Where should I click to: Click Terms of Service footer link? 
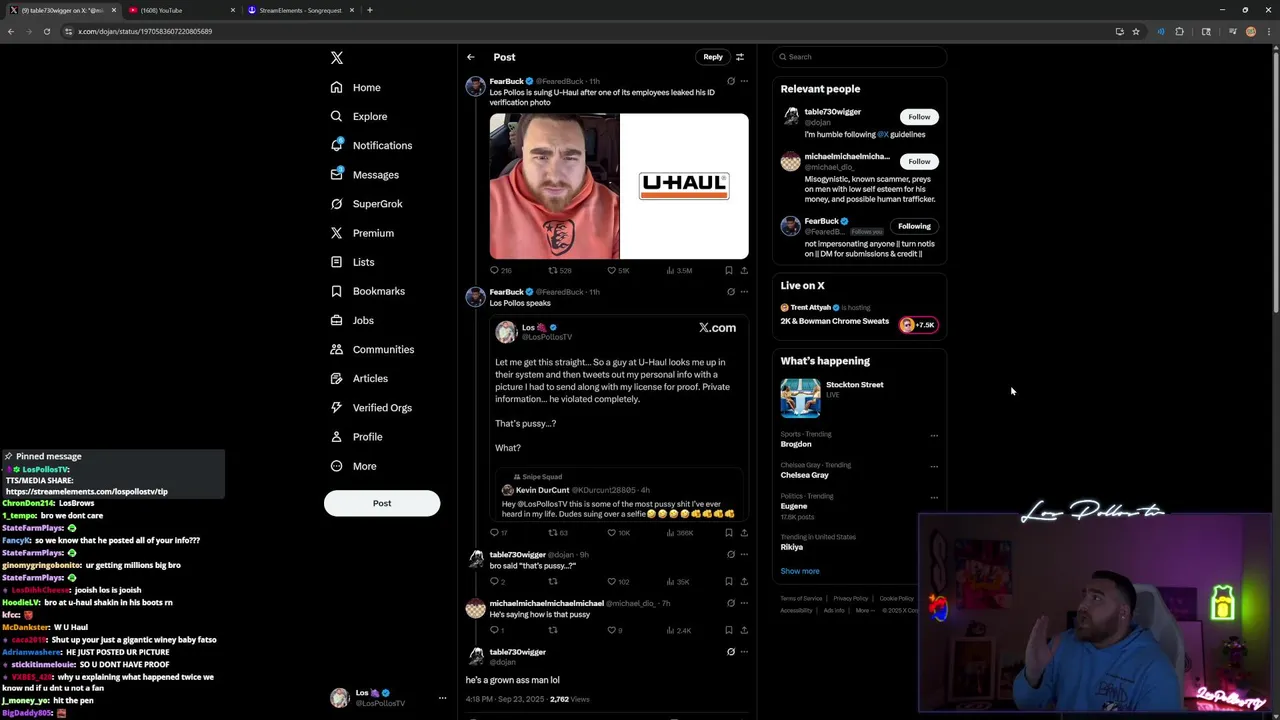tap(801, 598)
